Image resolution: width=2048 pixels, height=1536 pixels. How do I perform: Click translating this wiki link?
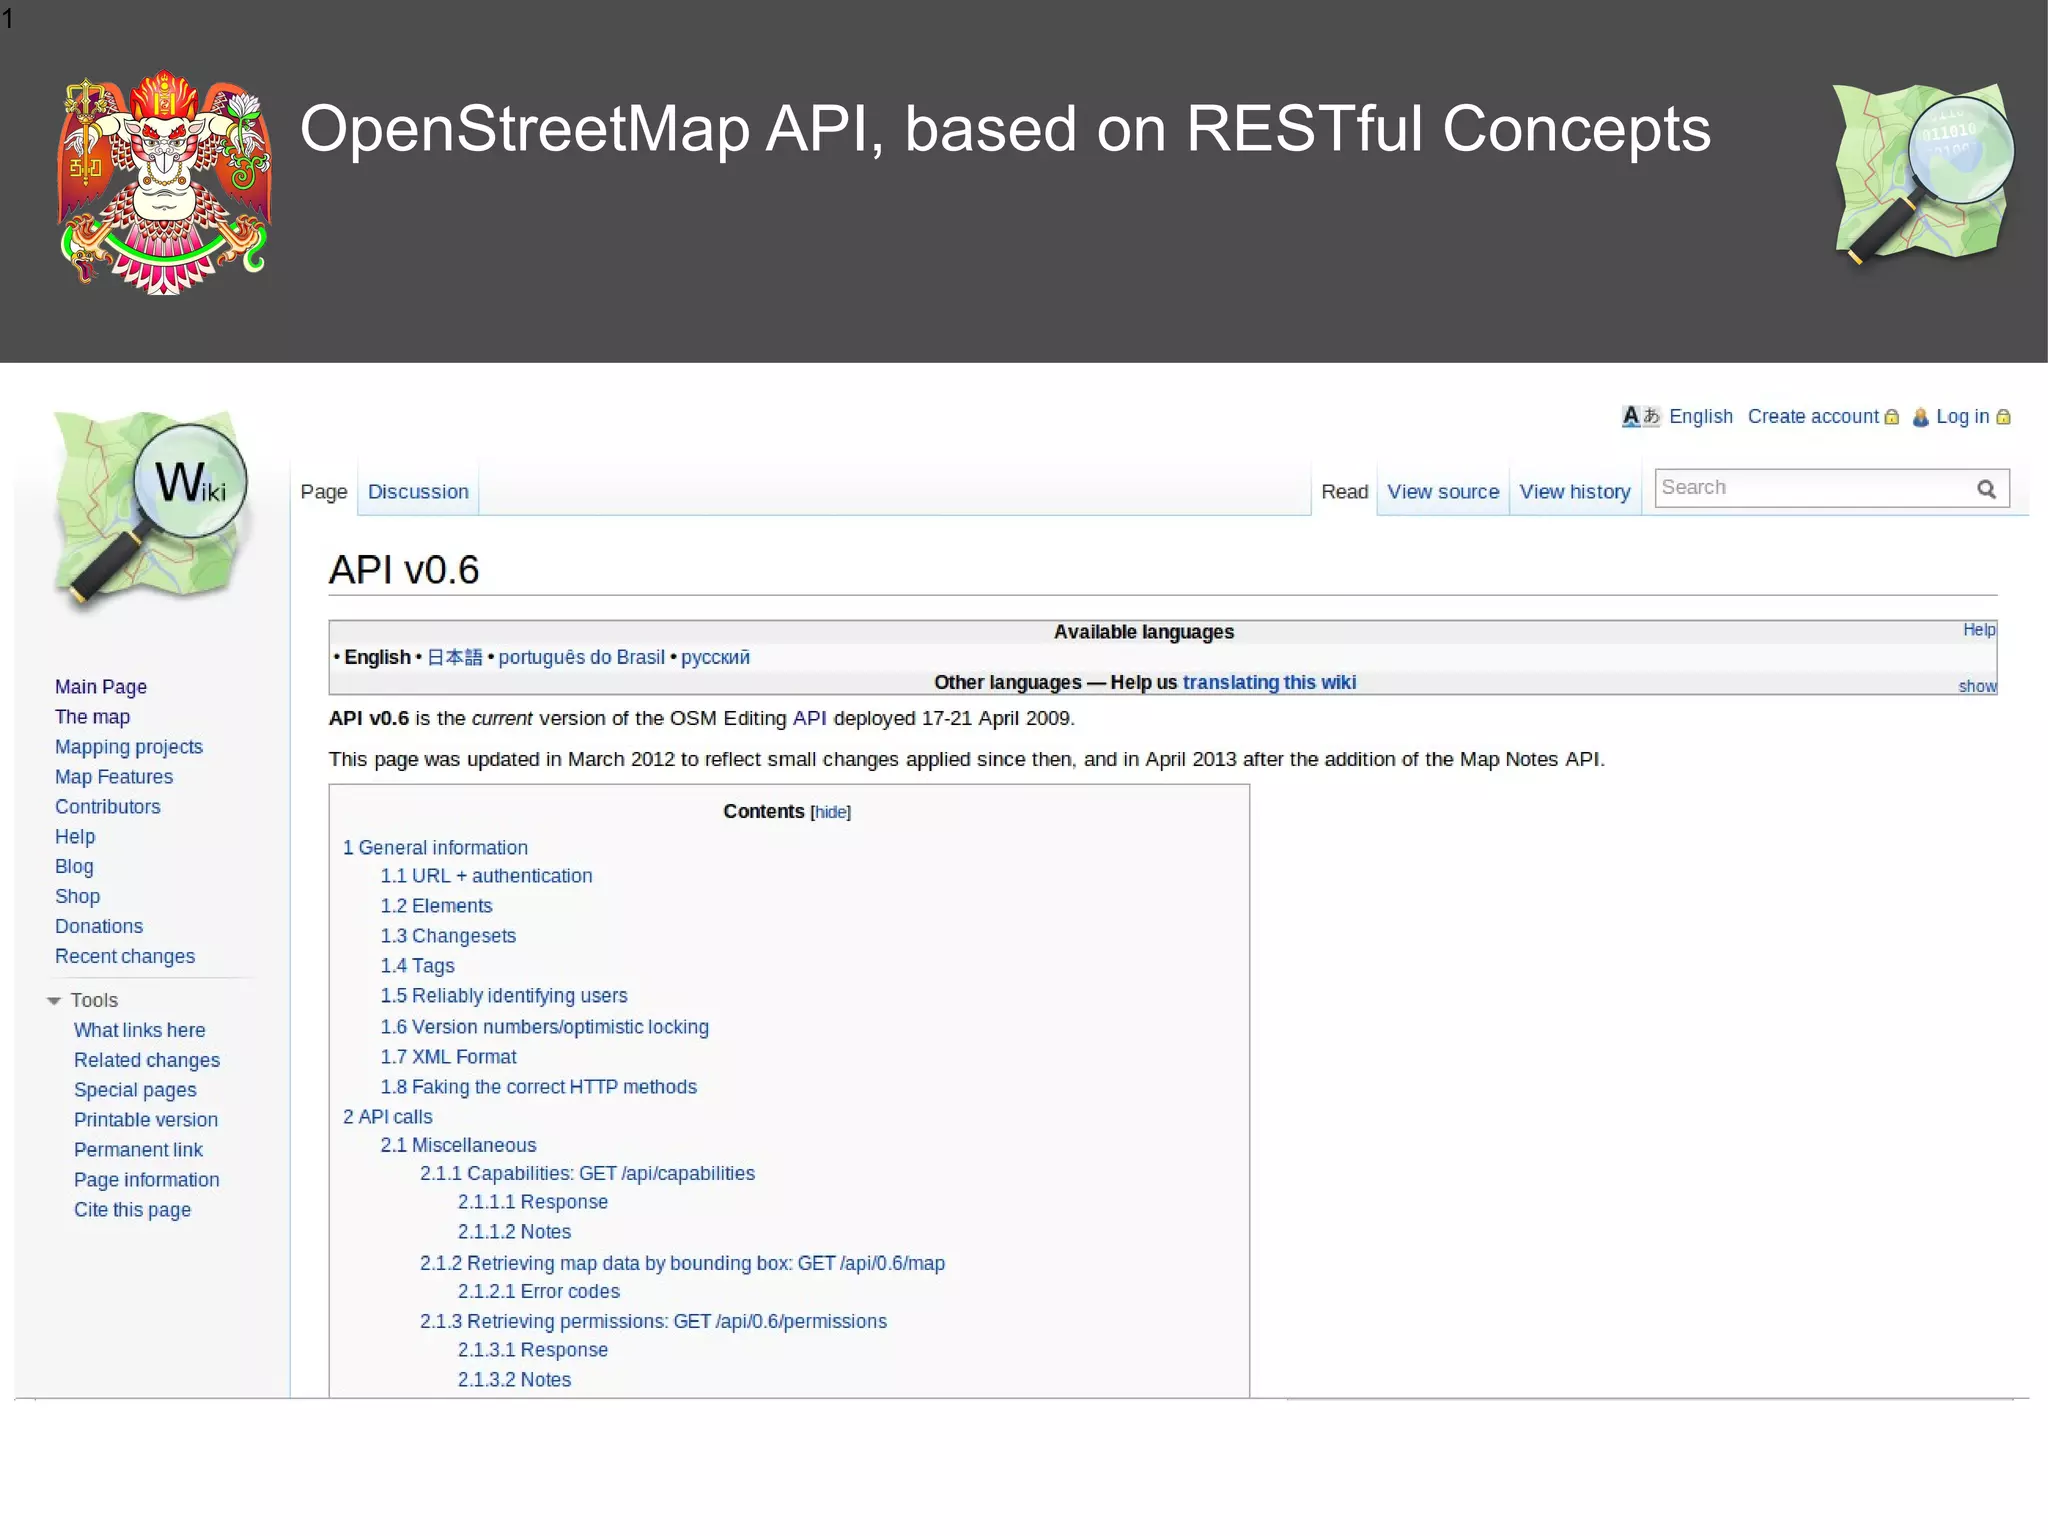click(1269, 682)
